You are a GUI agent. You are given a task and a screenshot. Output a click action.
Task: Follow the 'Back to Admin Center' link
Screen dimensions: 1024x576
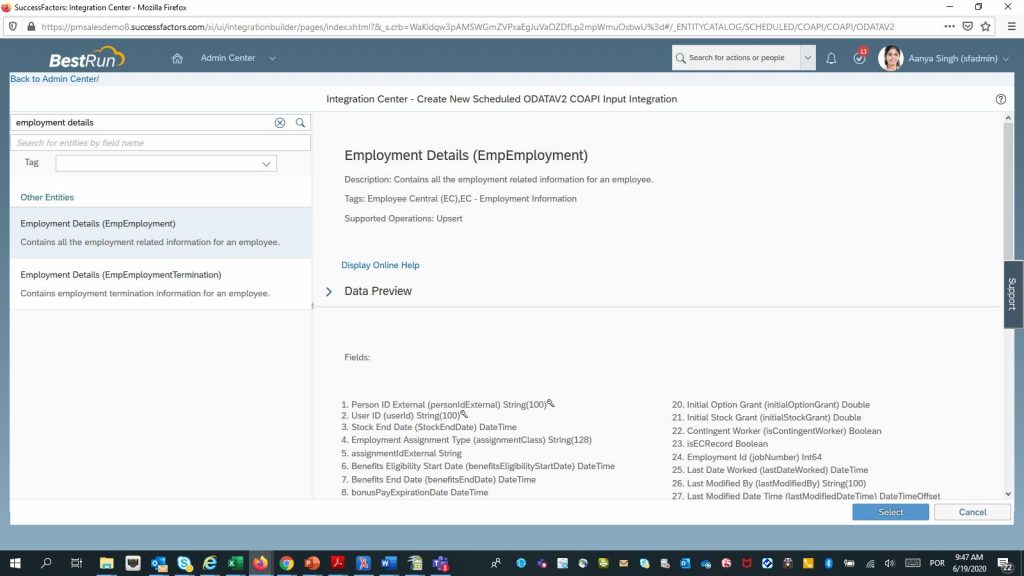(55, 79)
